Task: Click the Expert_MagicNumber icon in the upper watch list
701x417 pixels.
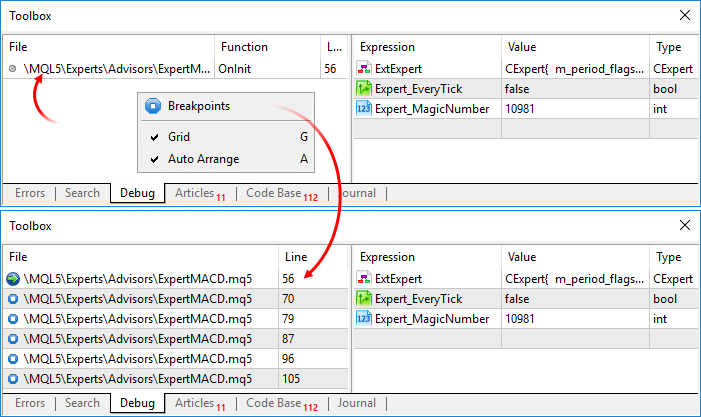Action: 364,109
